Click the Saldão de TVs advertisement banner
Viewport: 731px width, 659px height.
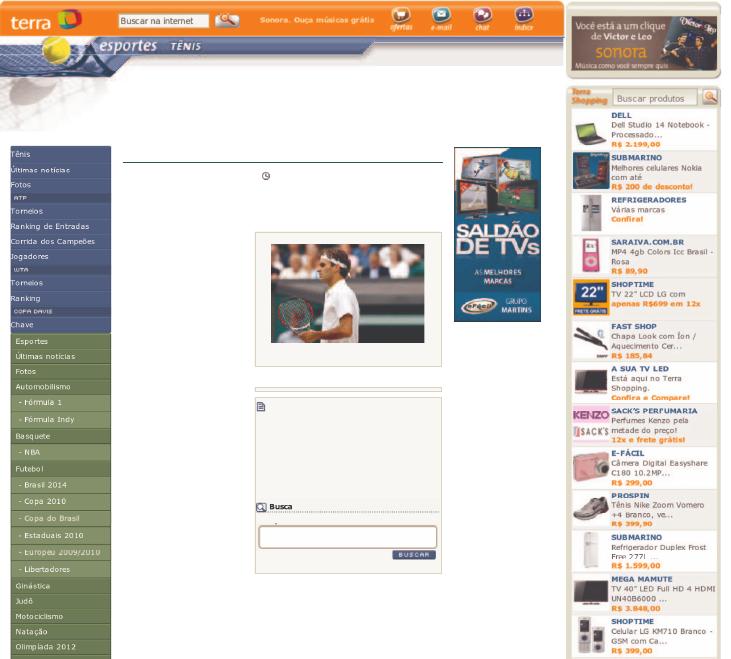coord(497,234)
